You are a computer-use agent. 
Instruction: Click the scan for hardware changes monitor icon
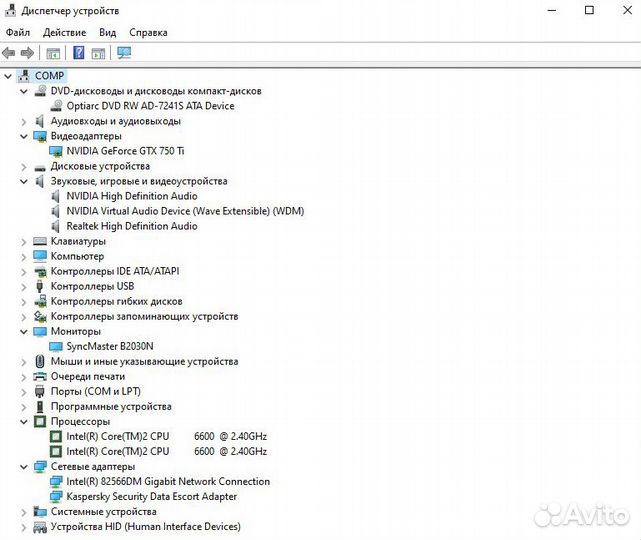[124, 53]
